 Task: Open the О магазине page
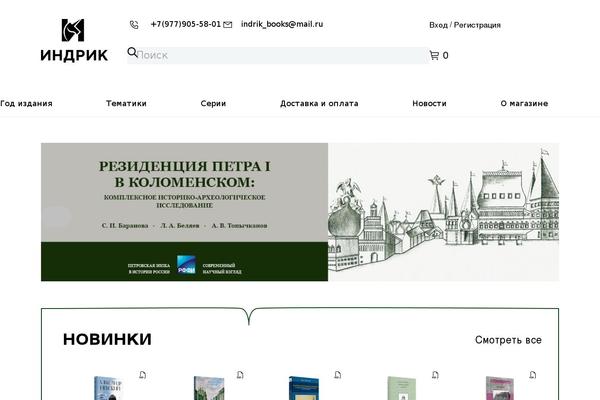524,103
